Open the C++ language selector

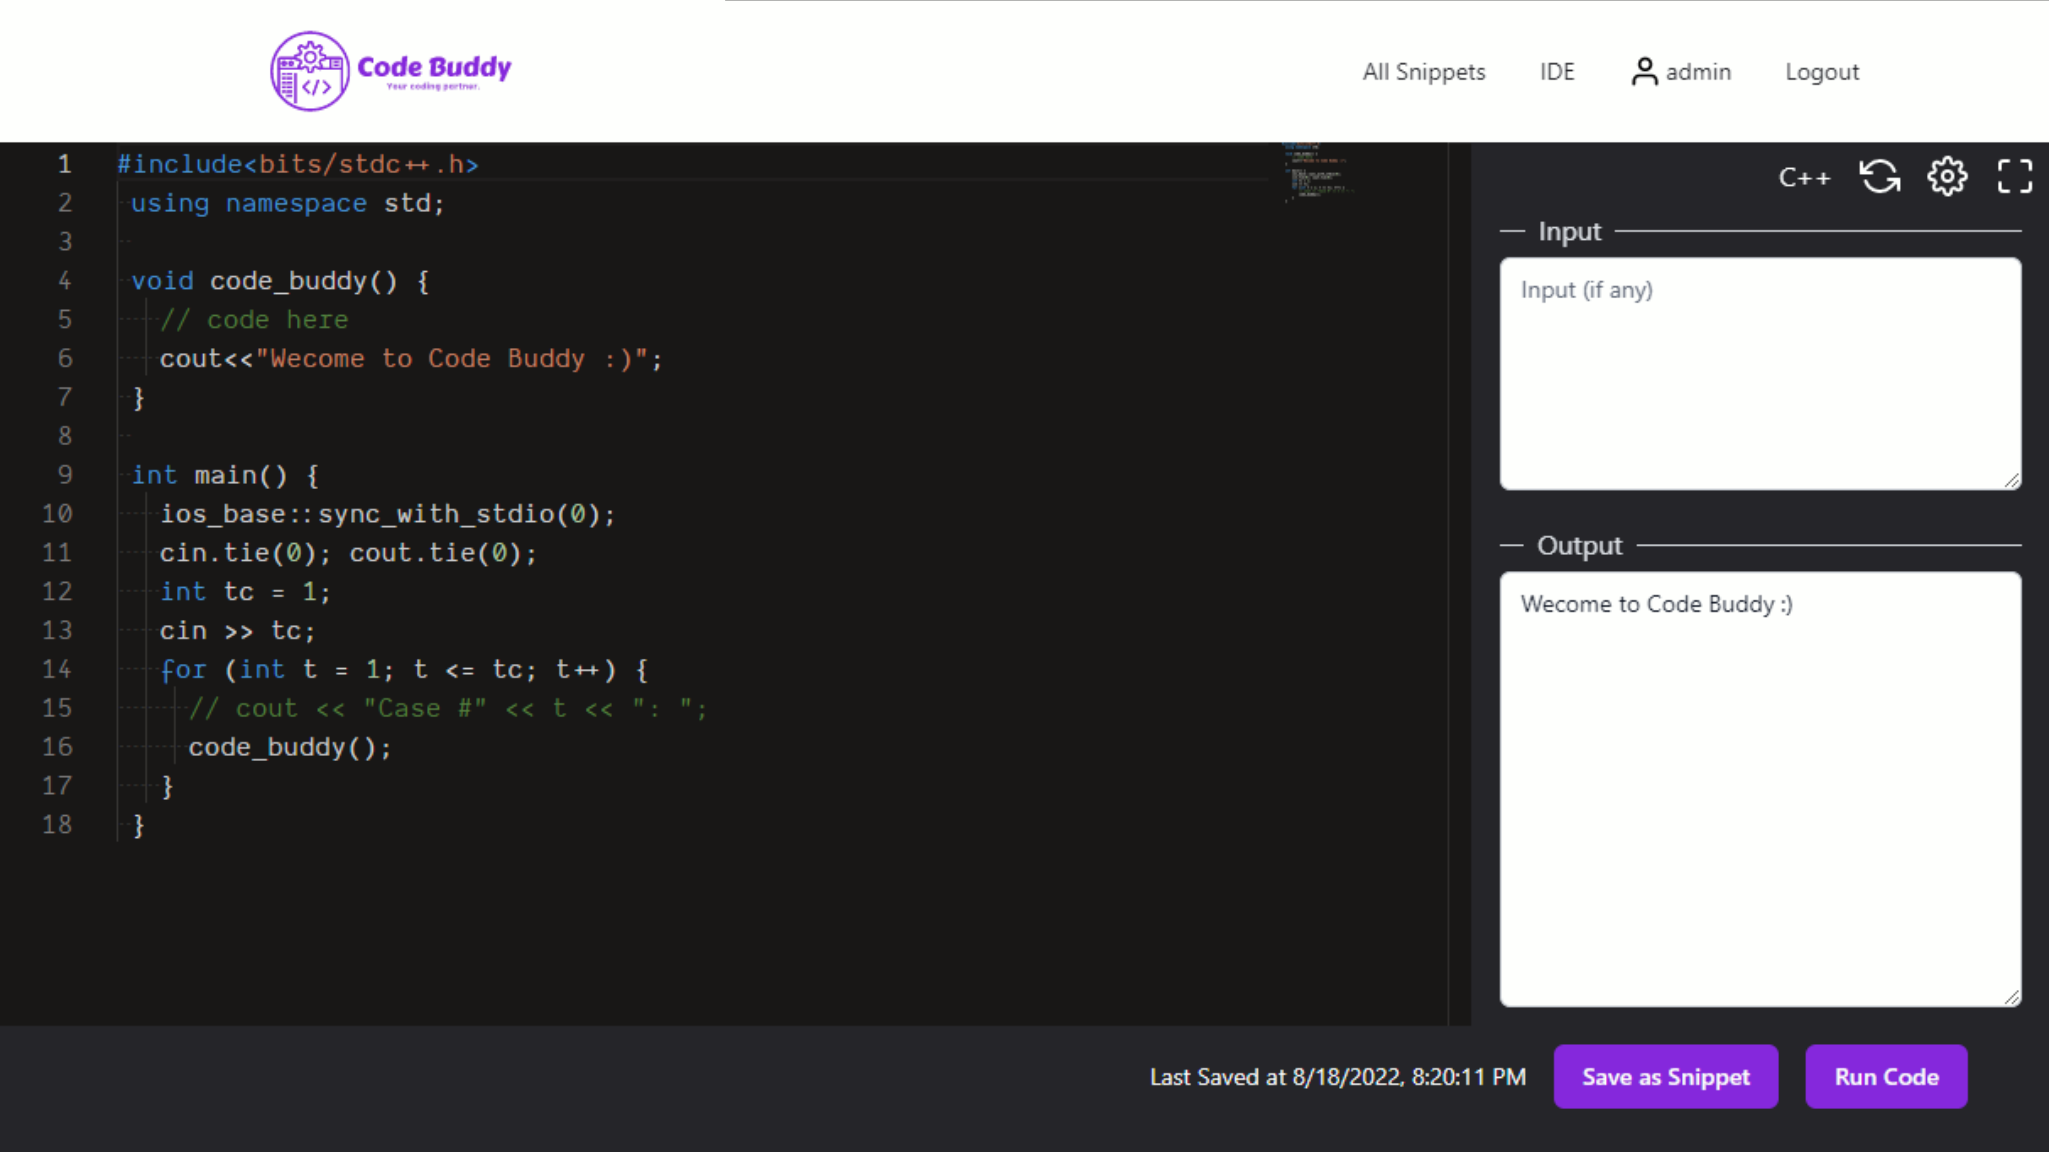click(x=1804, y=178)
